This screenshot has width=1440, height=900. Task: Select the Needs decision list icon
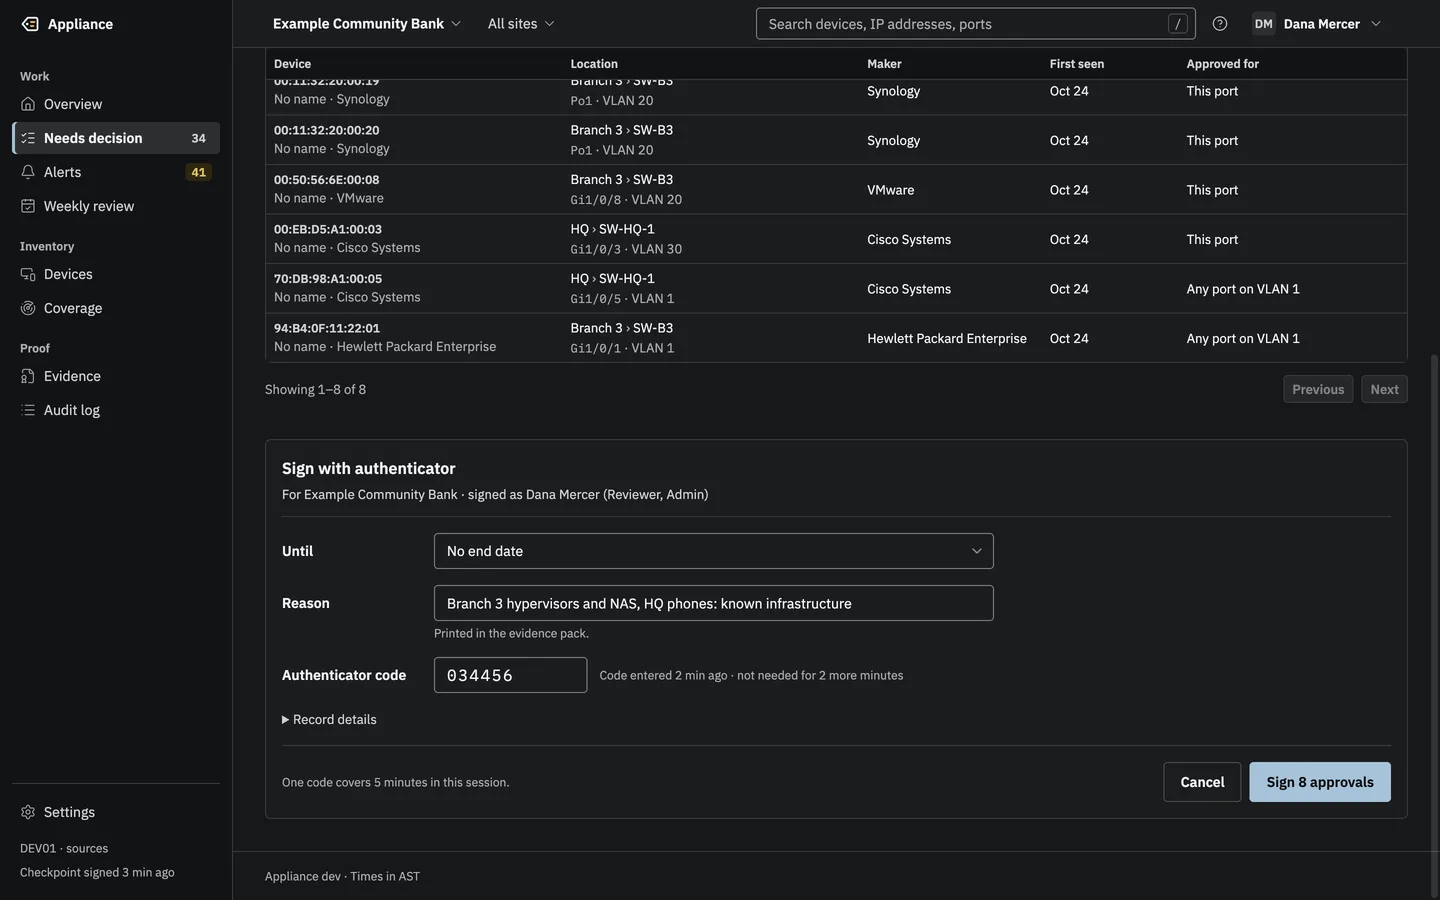point(28,138)
